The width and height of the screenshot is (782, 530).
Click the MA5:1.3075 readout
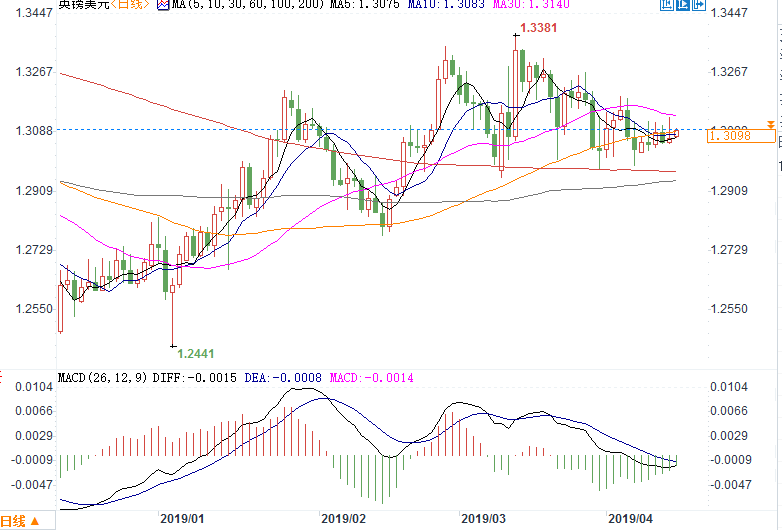365,5
